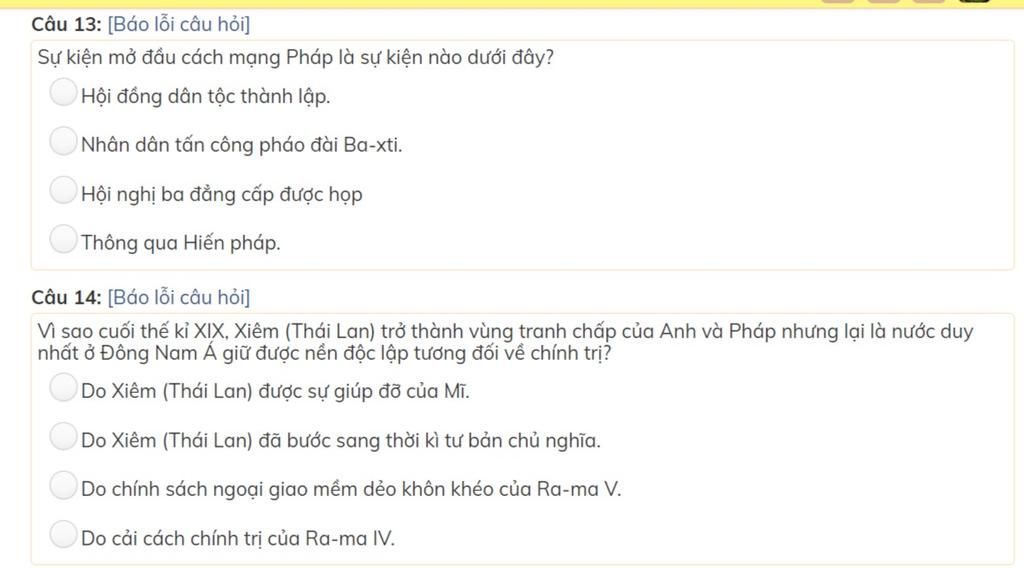The height and width of the screenshot is (568, 1024).
Task: Click question text "Sự kiện mở đầu cách mạng Pháp"
Action: point(185,58)
